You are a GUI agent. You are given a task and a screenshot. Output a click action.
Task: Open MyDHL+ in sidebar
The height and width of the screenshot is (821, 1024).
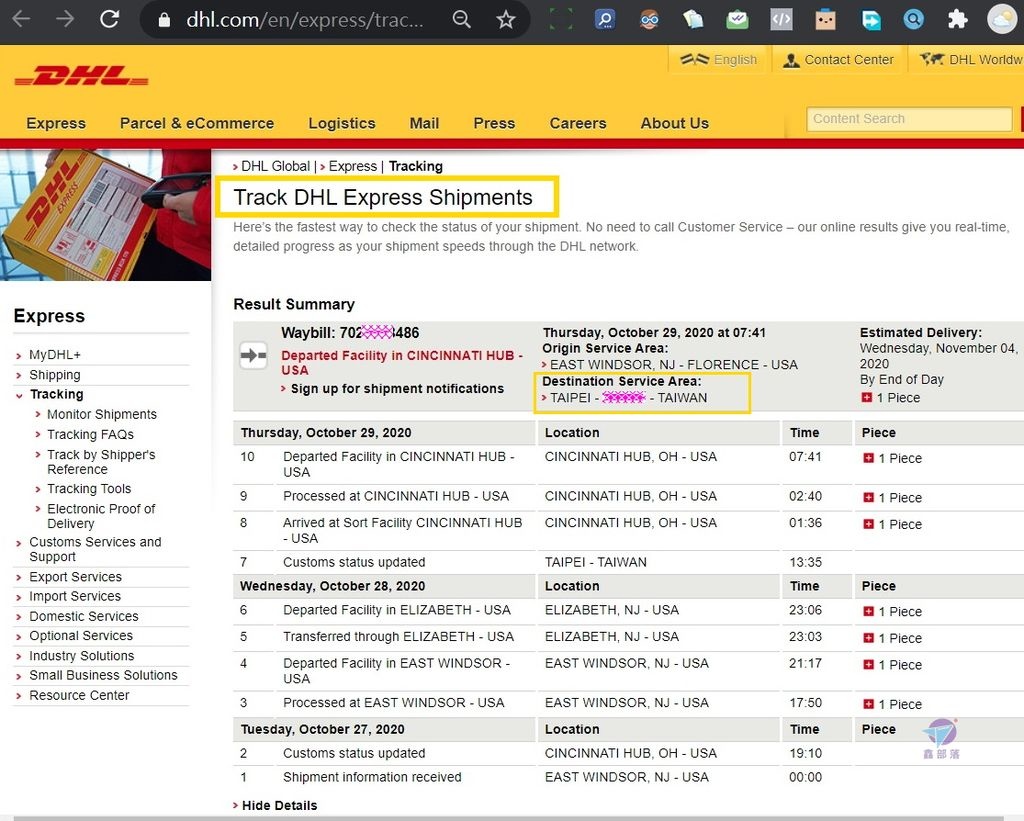[x=55, y=355]
